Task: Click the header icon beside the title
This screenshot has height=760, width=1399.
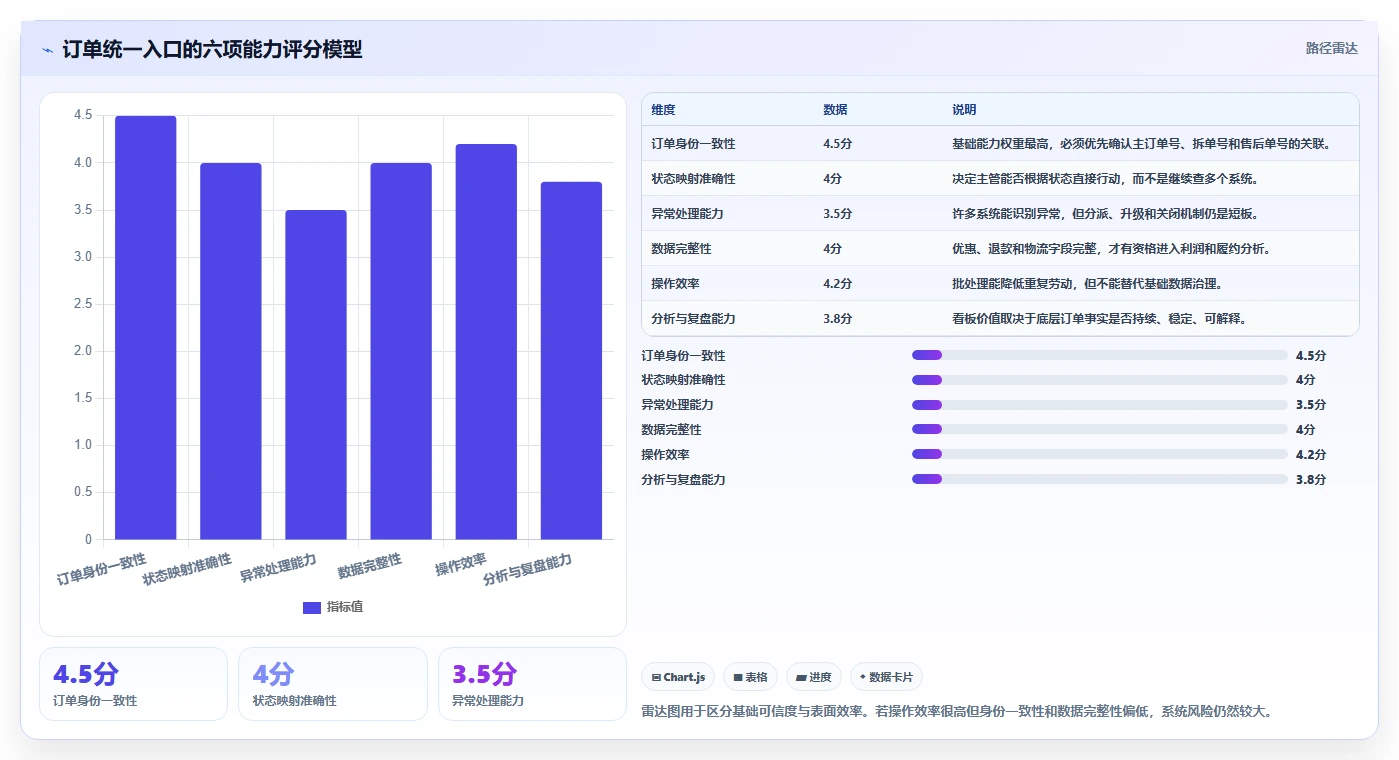Action: pos(47,49)
